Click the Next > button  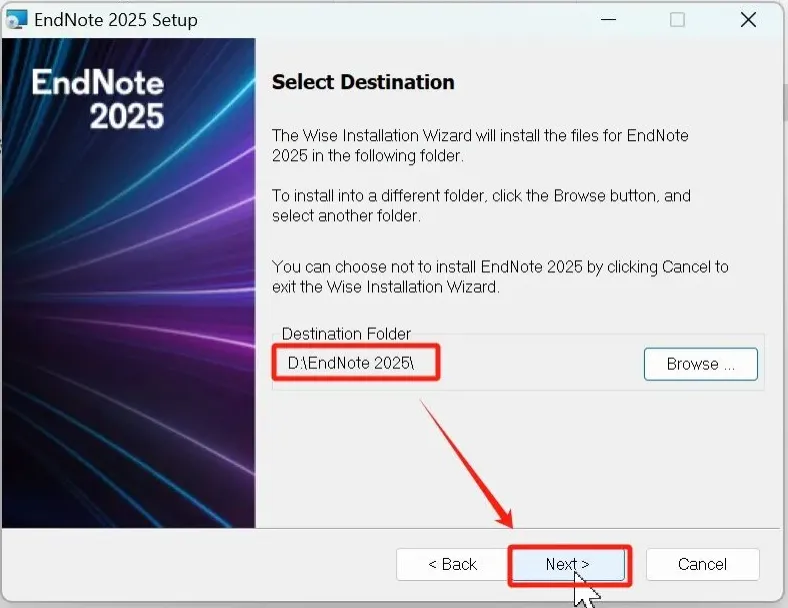(x=569, y=564)
